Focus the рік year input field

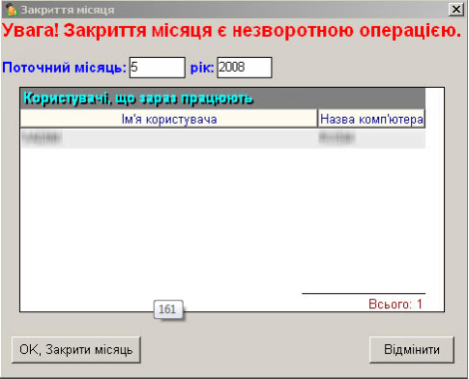click(244, 67)
